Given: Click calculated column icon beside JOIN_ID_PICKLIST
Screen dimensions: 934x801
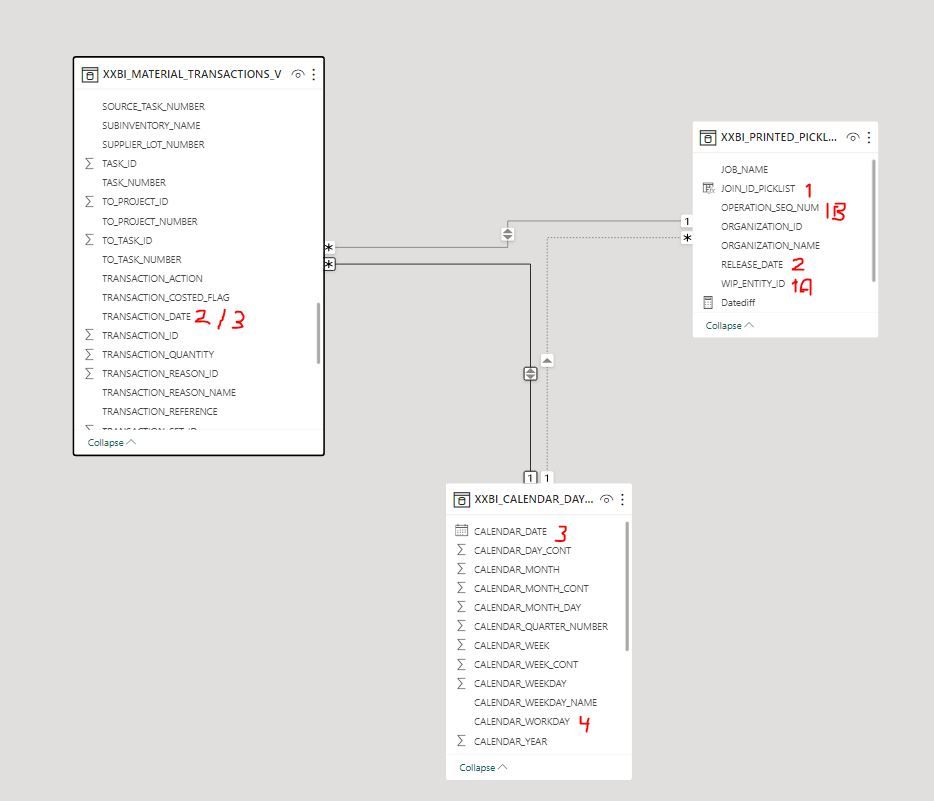Looking at the screenshot, I should click(x=708, y=188).
